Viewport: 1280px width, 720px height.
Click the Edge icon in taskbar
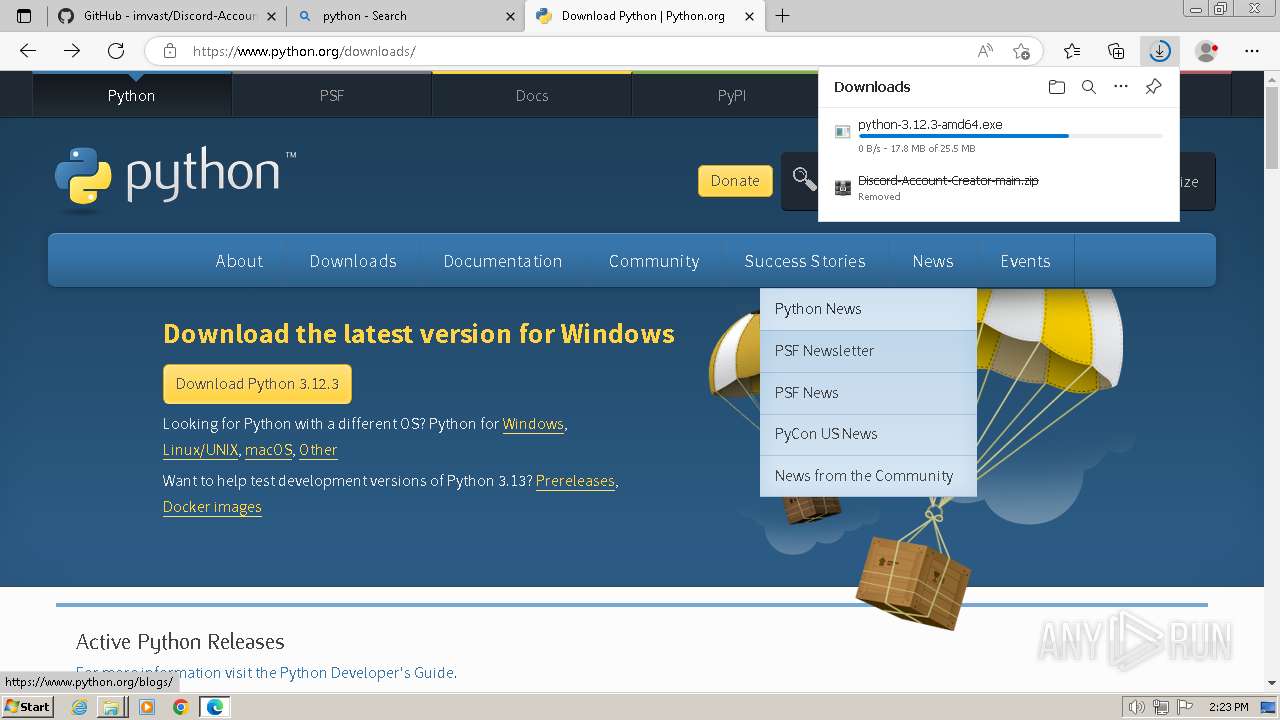(214, 707)
